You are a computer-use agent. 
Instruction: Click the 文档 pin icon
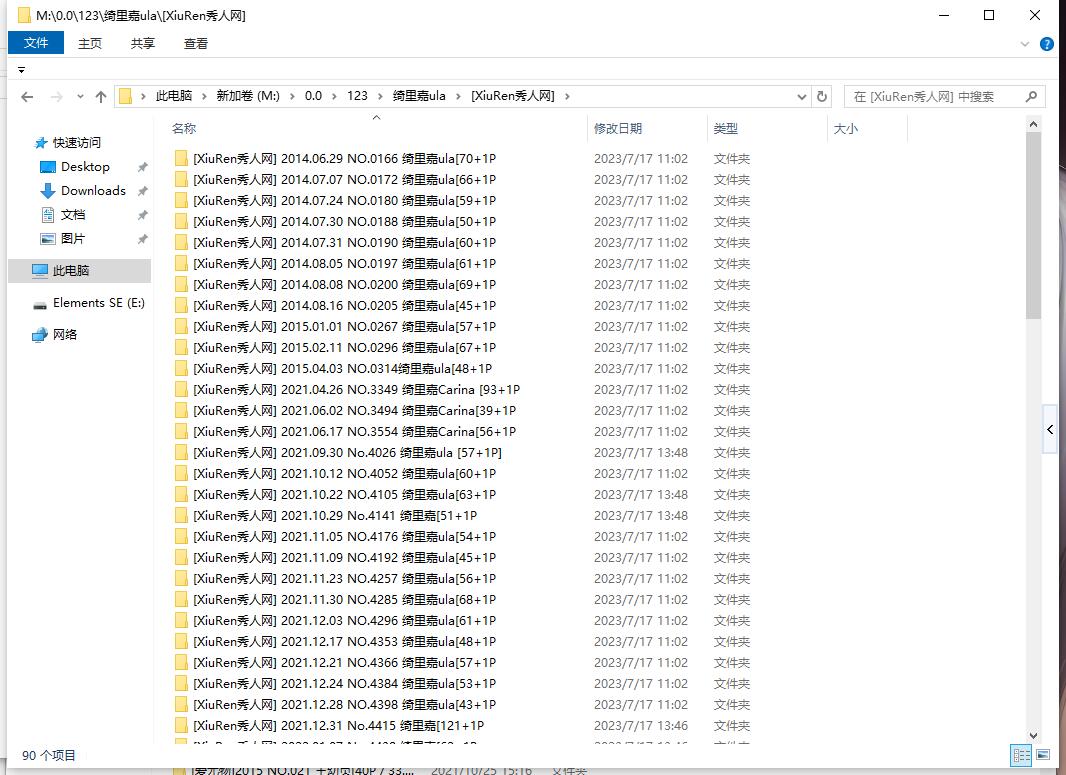[x=142, y=216]
